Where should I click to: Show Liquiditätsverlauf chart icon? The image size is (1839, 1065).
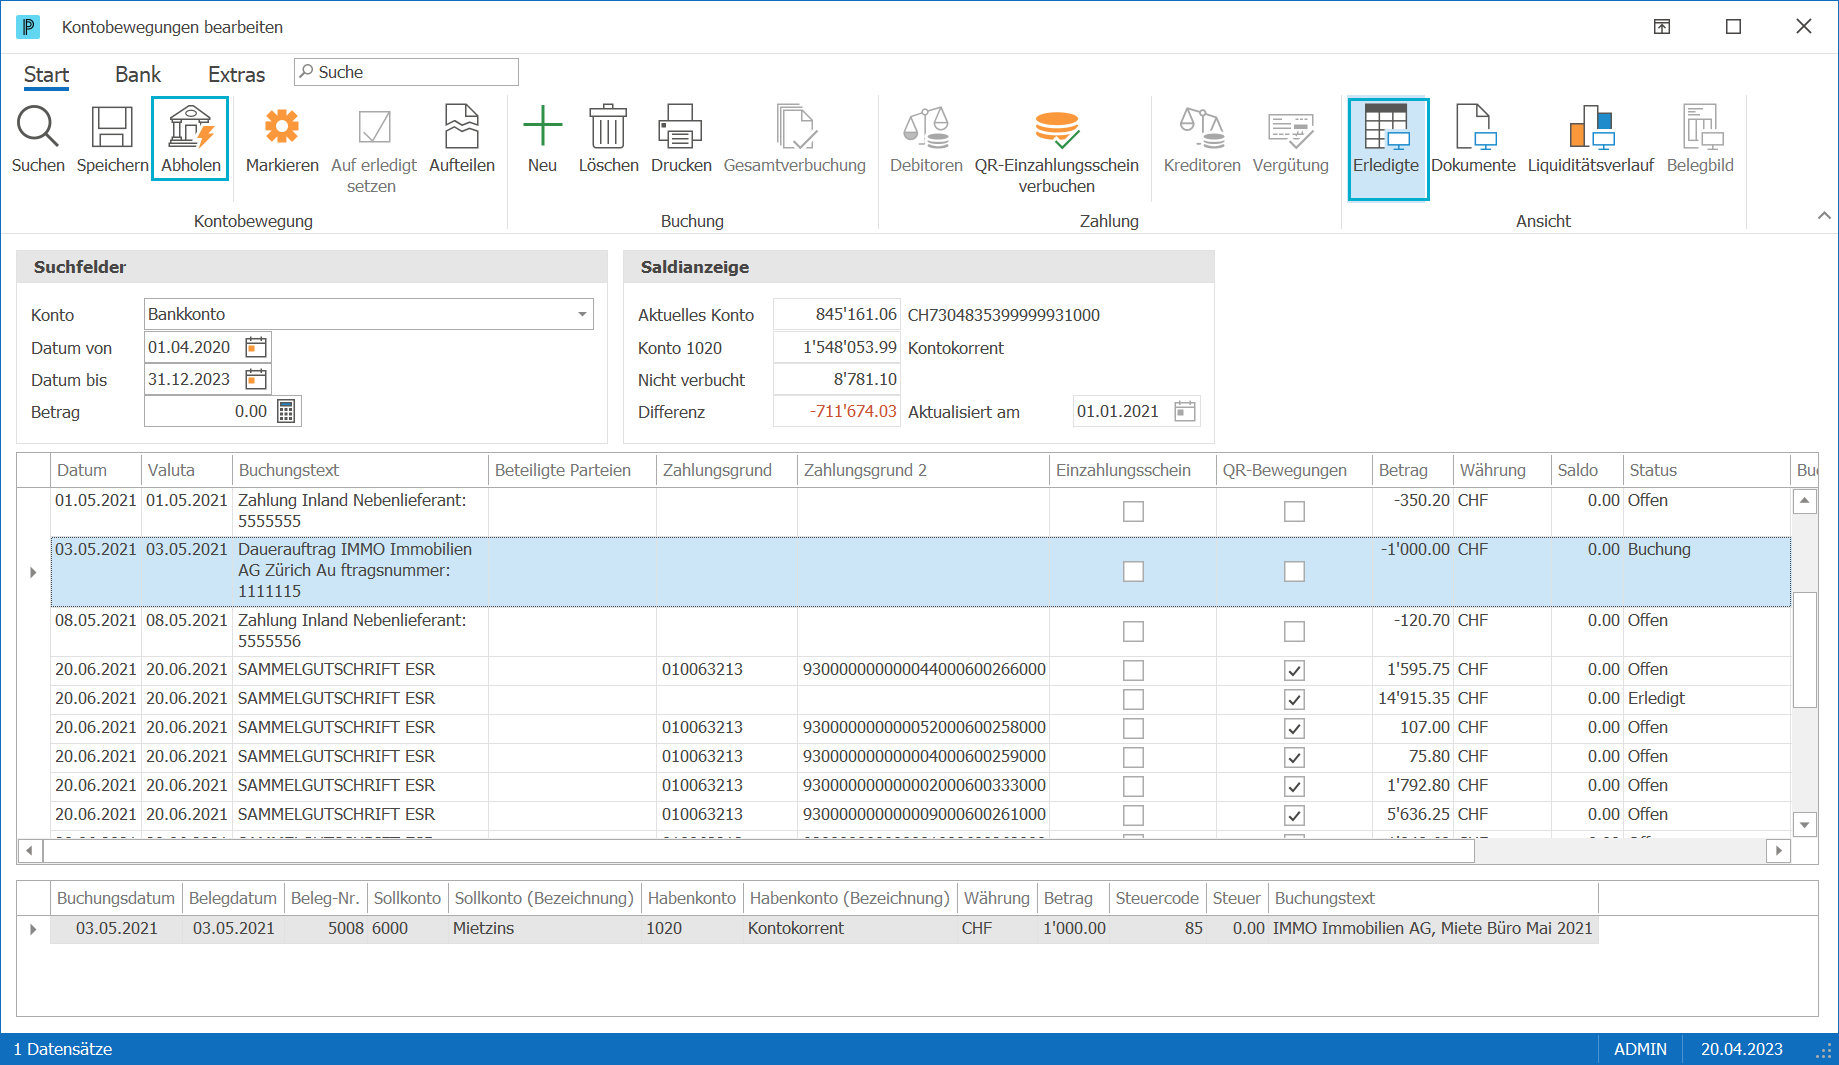pyautogui.click(x=1591, y=127)
